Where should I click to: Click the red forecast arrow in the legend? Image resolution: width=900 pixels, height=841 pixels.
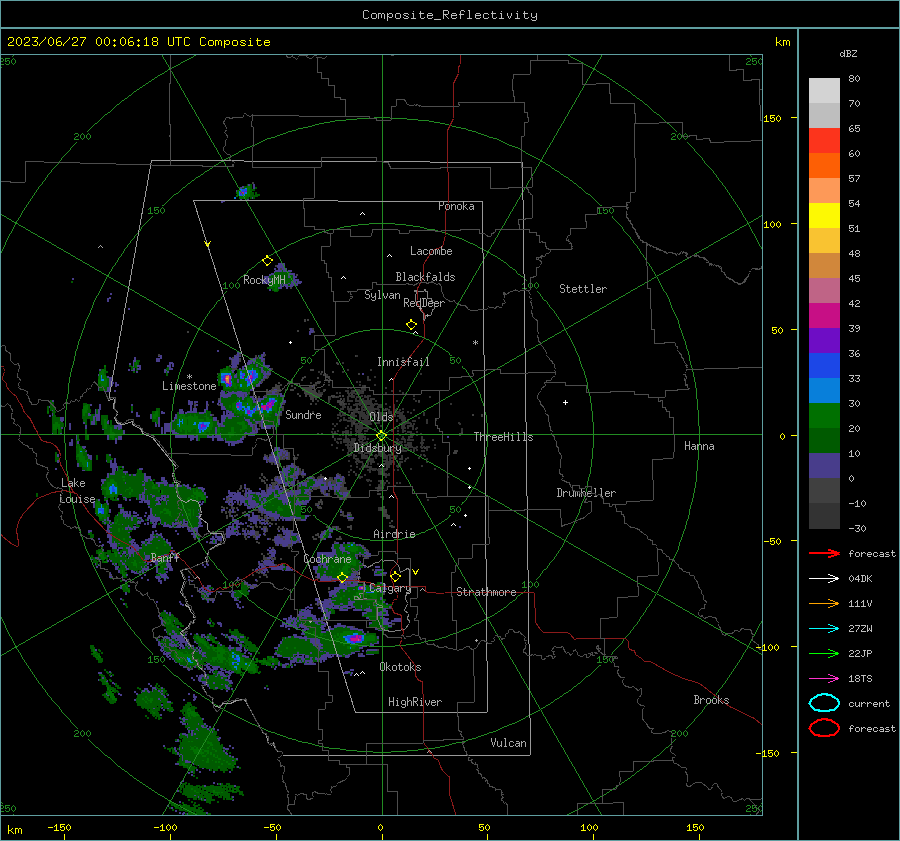click(824, 553)
